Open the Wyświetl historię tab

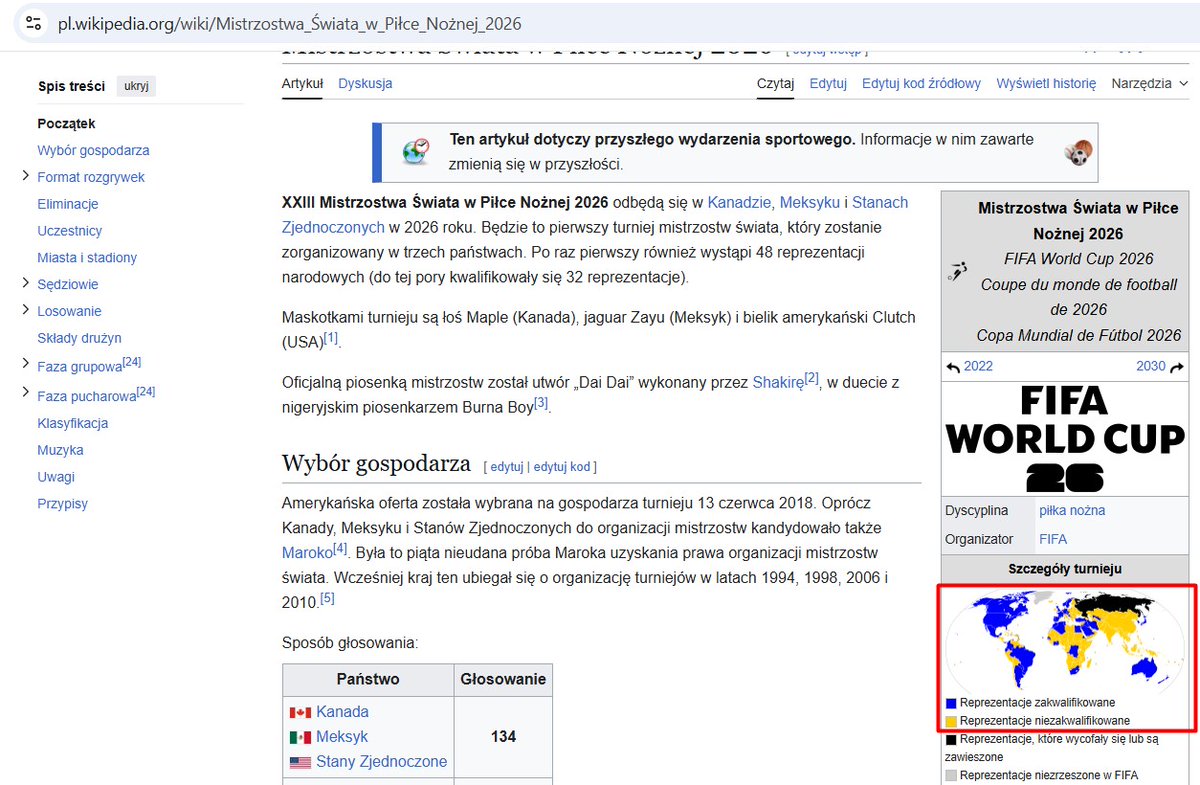(1046, 84)
